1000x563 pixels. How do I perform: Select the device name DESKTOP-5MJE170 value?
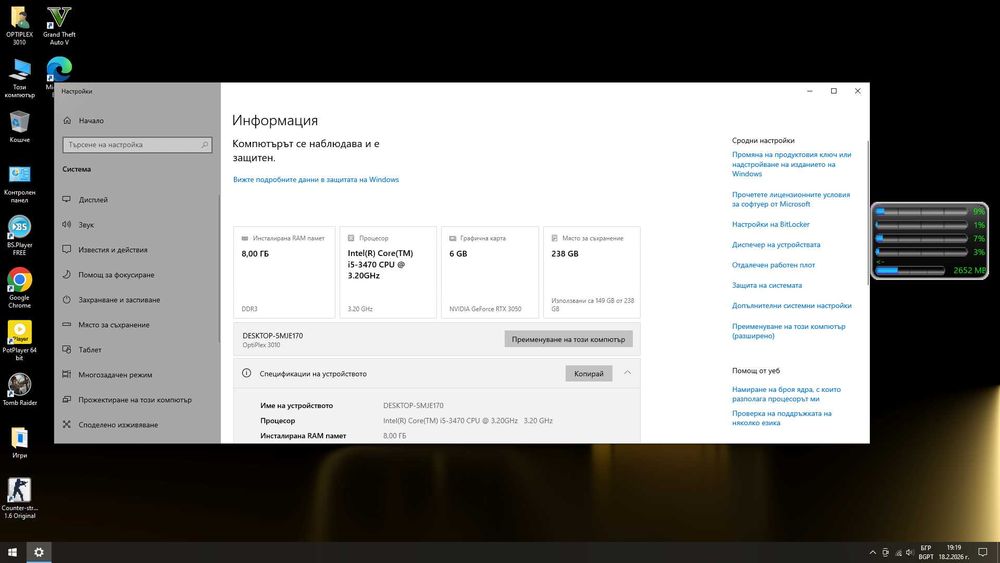click(413, 406)
